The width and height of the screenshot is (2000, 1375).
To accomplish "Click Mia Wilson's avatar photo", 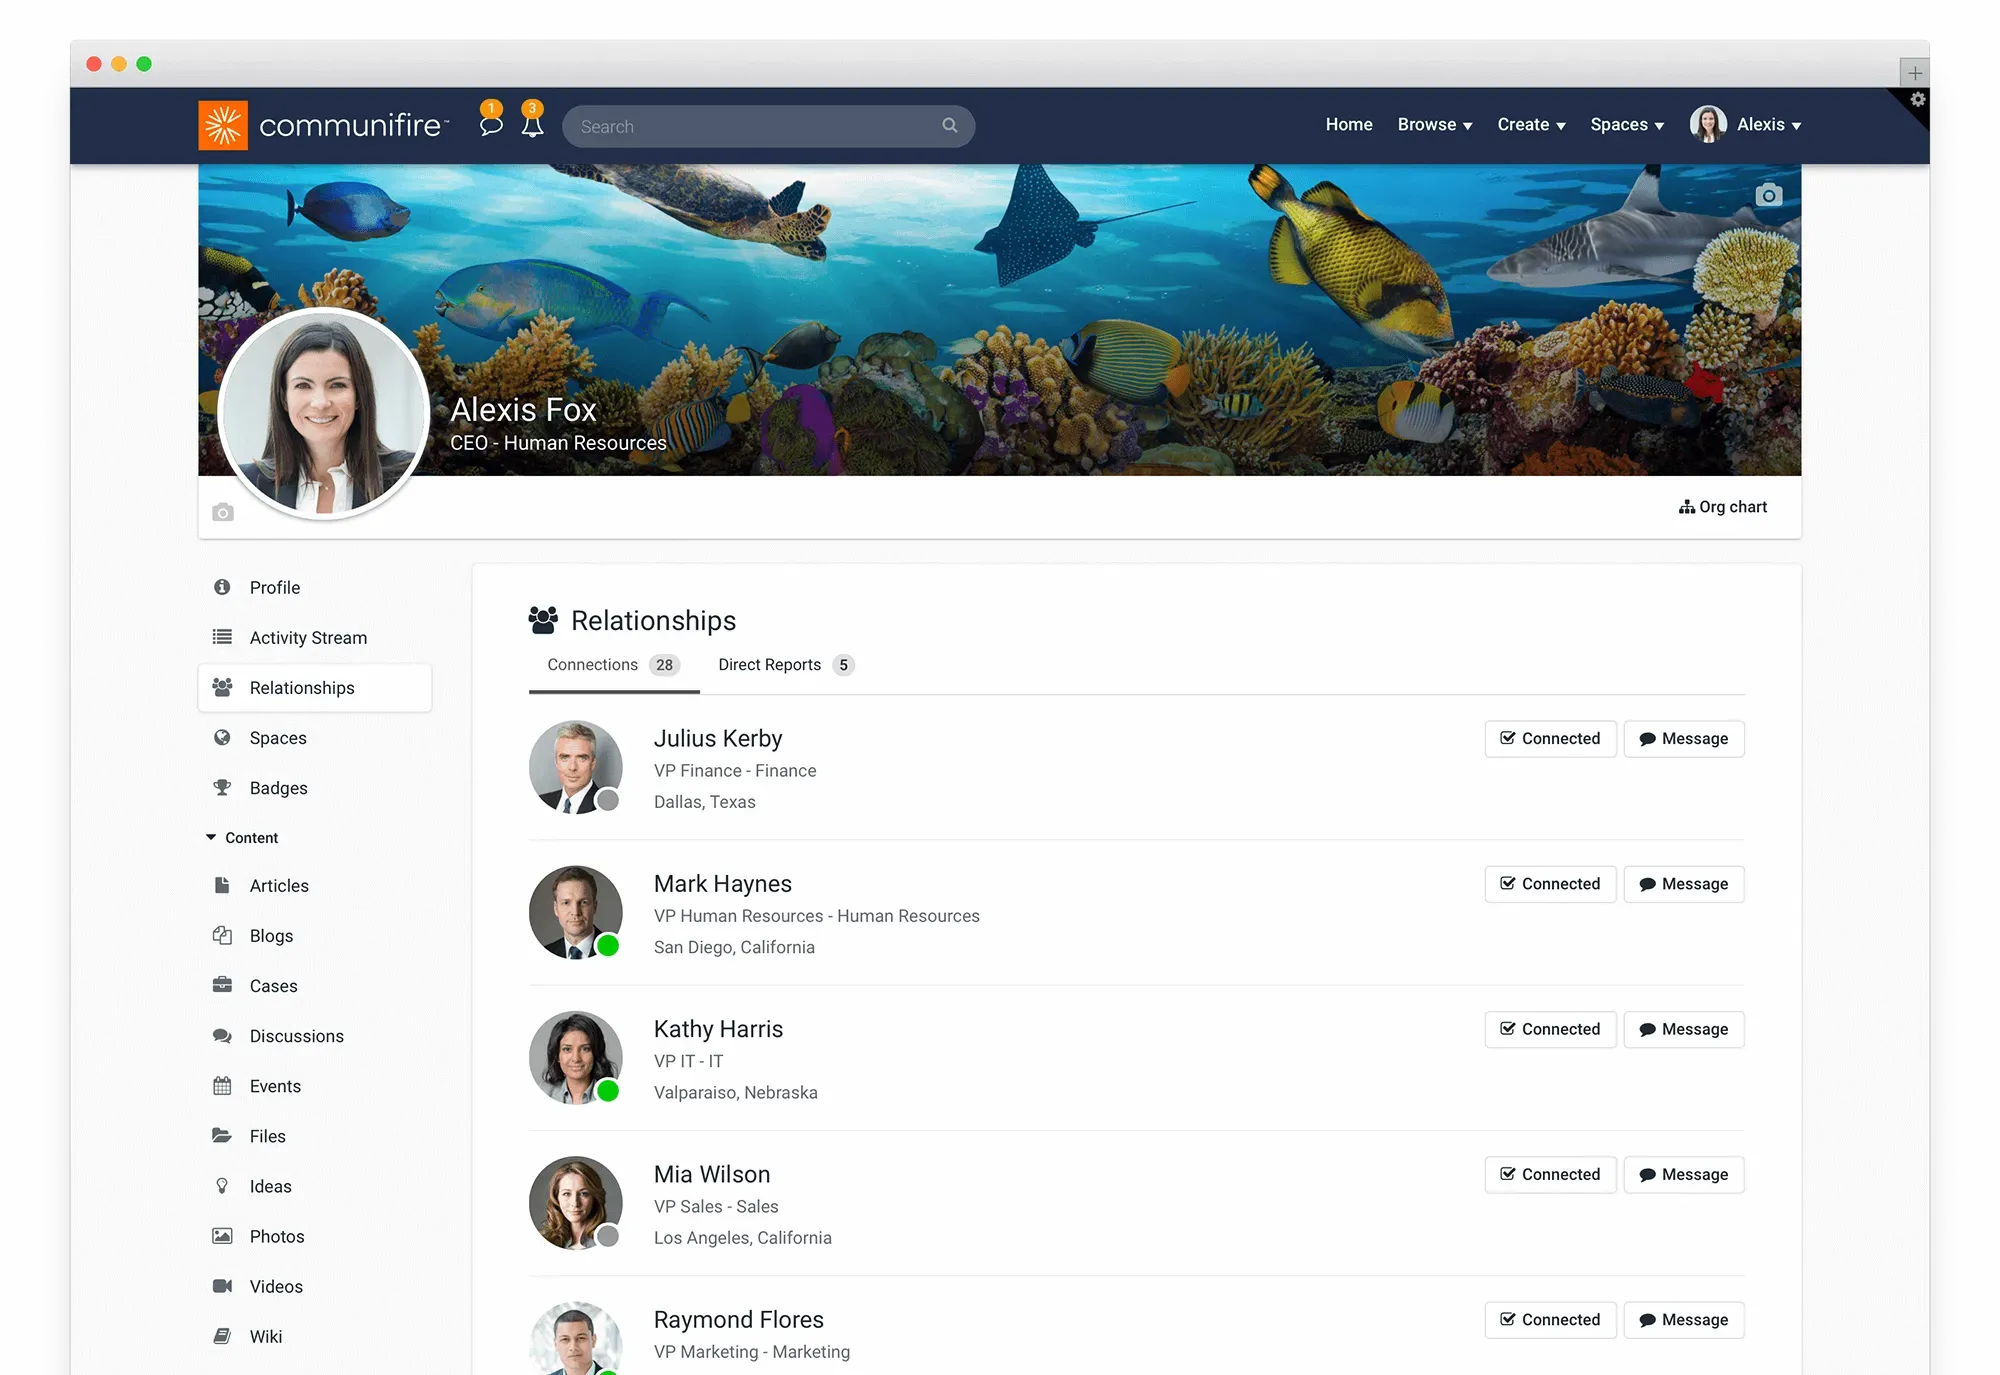I will pyautogui.click(x=576, y=1203).
